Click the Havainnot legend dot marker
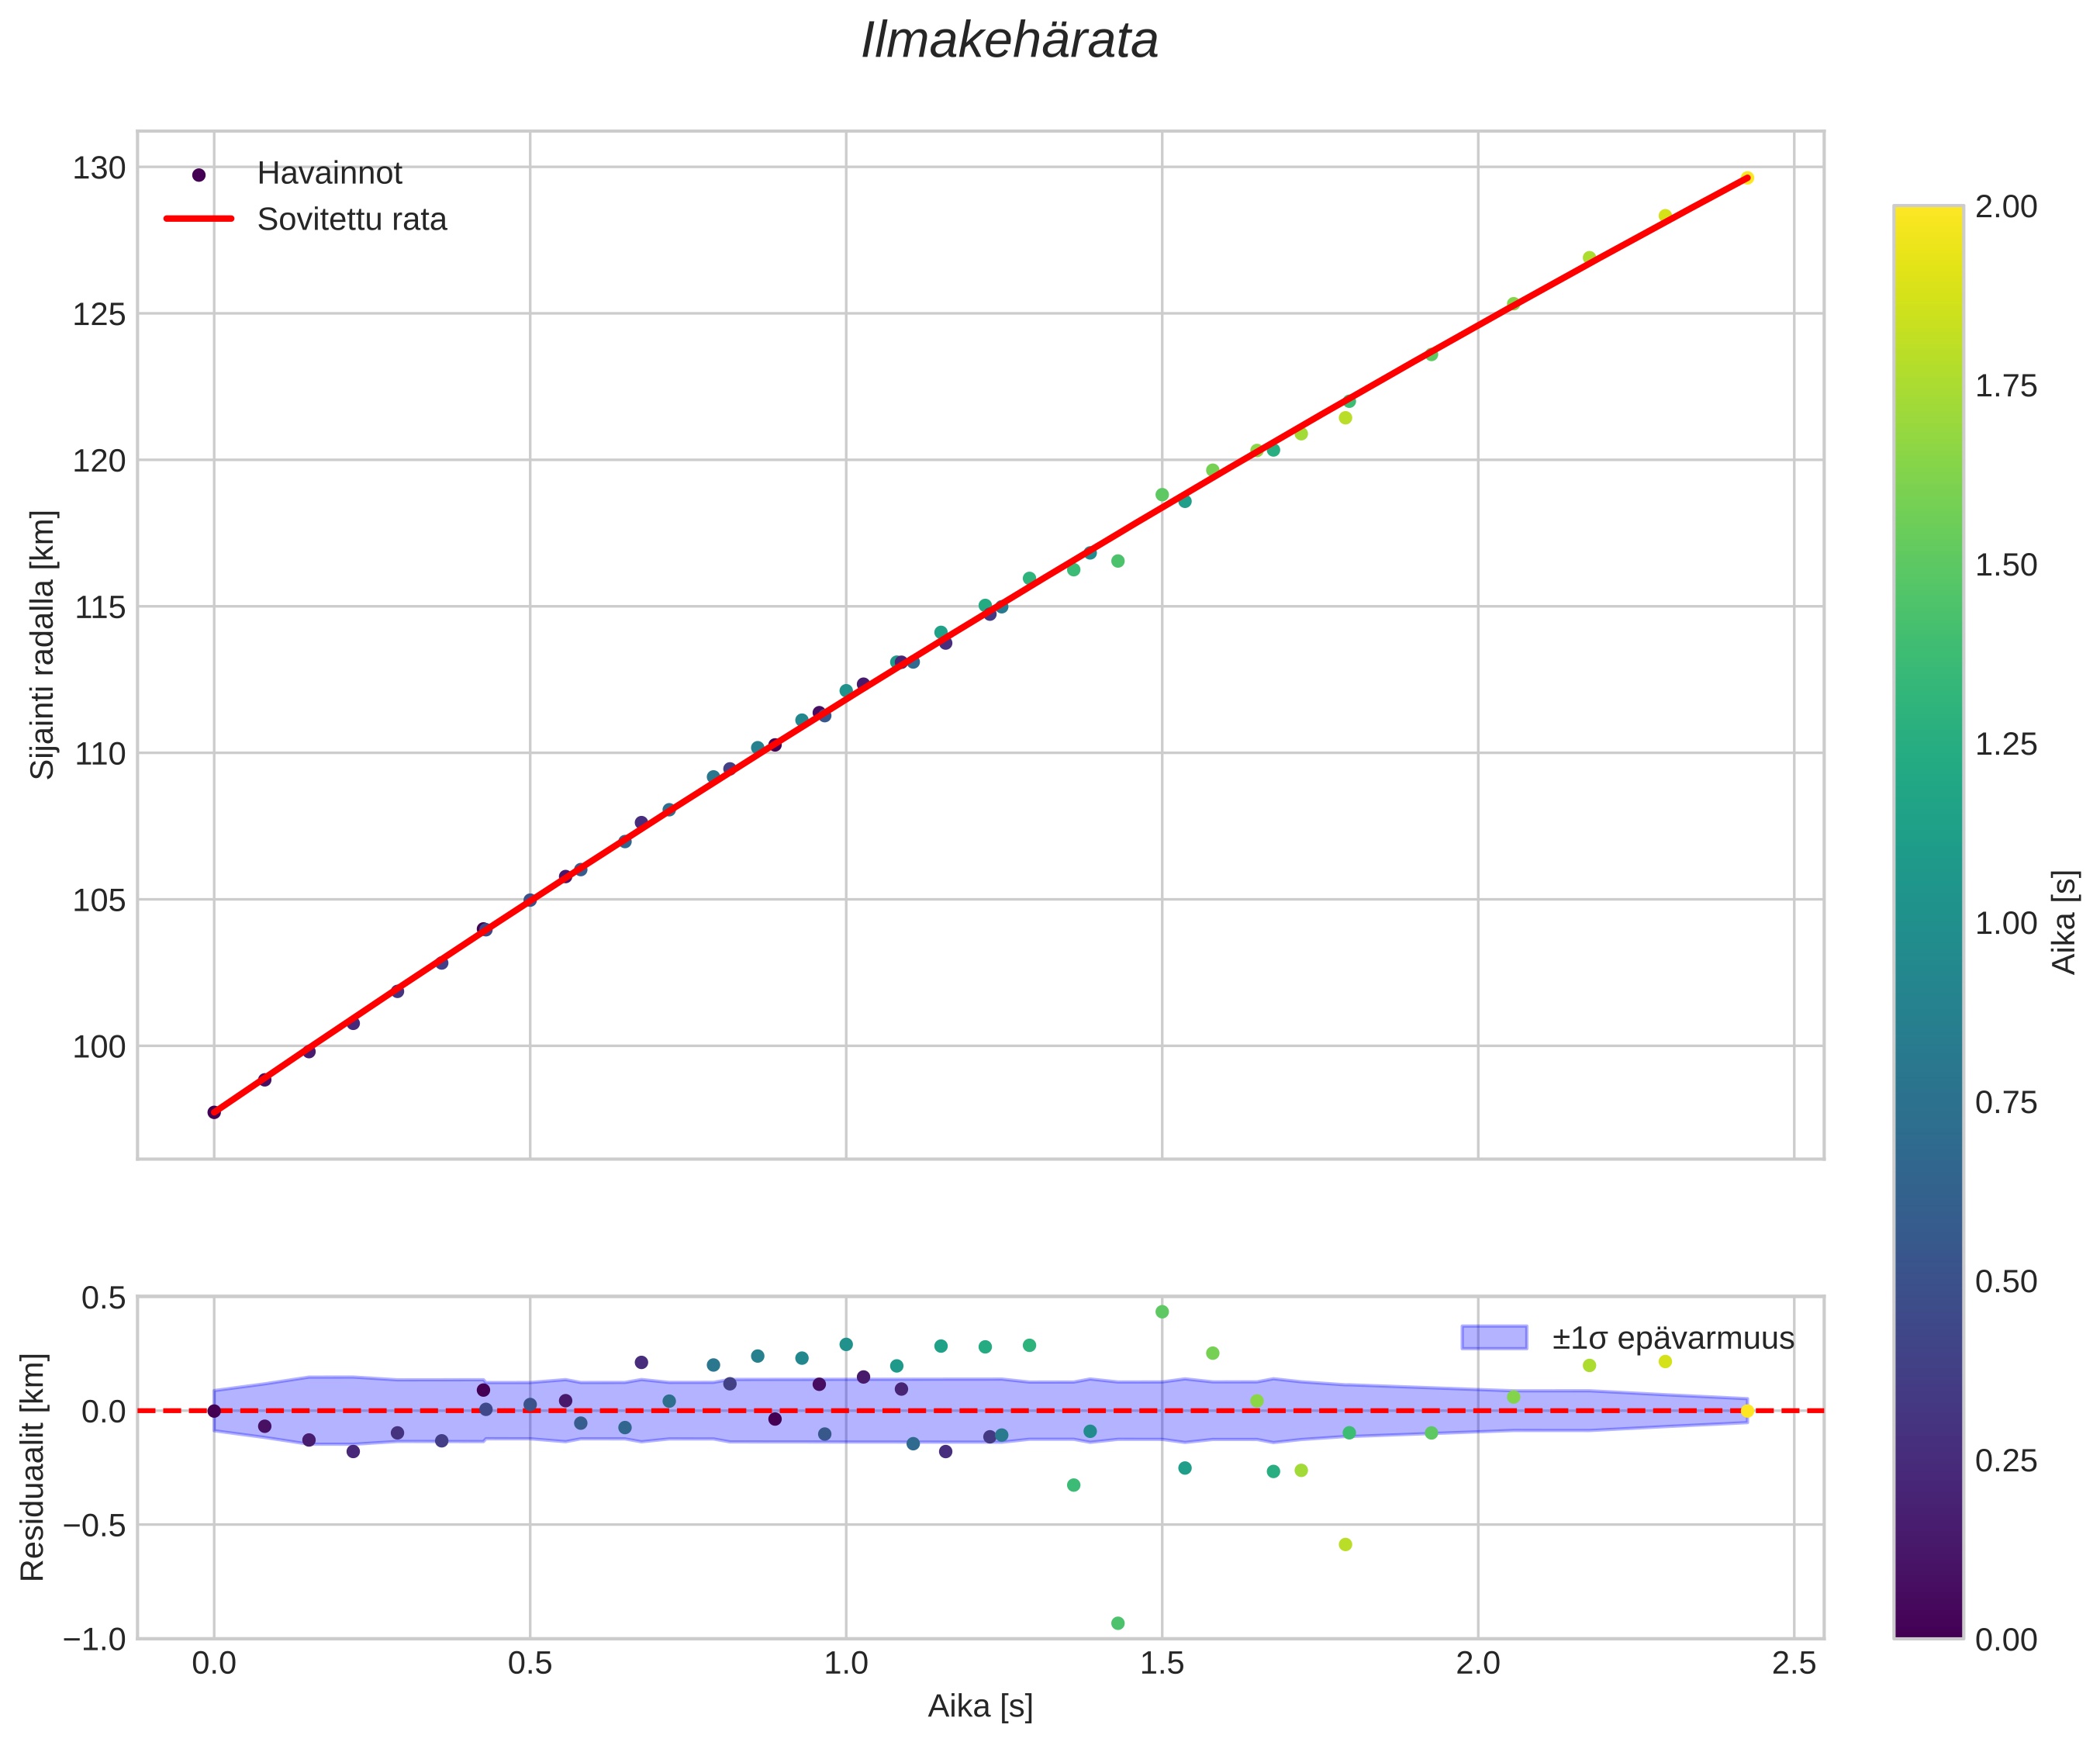Screen dimensions: 2100x1742 point(198,175)
